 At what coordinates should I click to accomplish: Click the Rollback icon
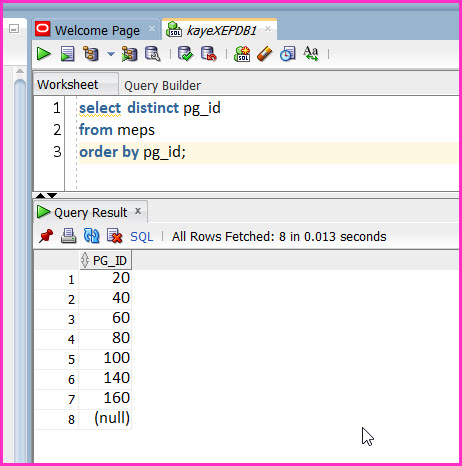pos(209,54)
